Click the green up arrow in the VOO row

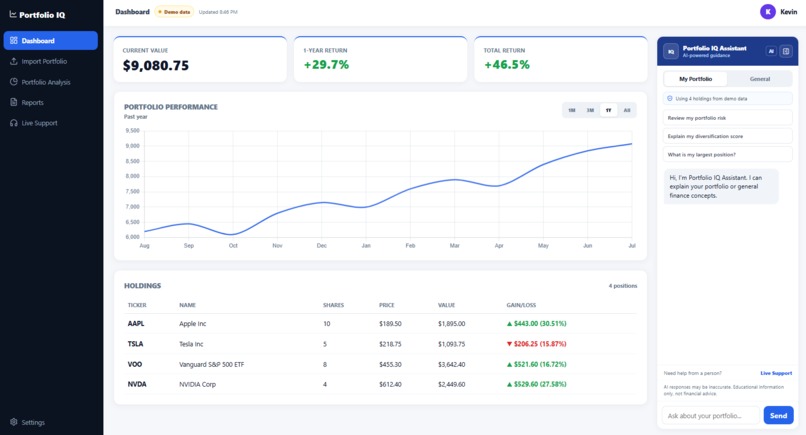click(x=509, y=365)
